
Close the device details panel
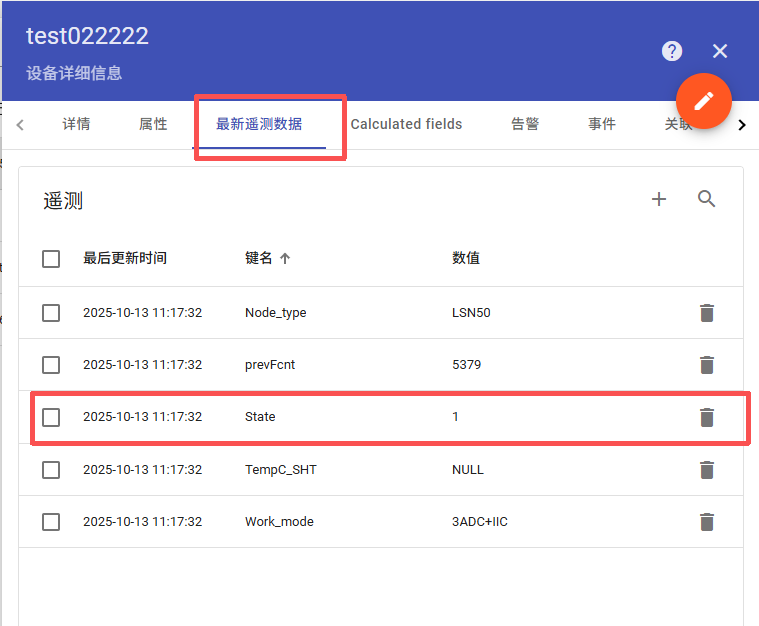pyautogui.click(x=720, y=51)
